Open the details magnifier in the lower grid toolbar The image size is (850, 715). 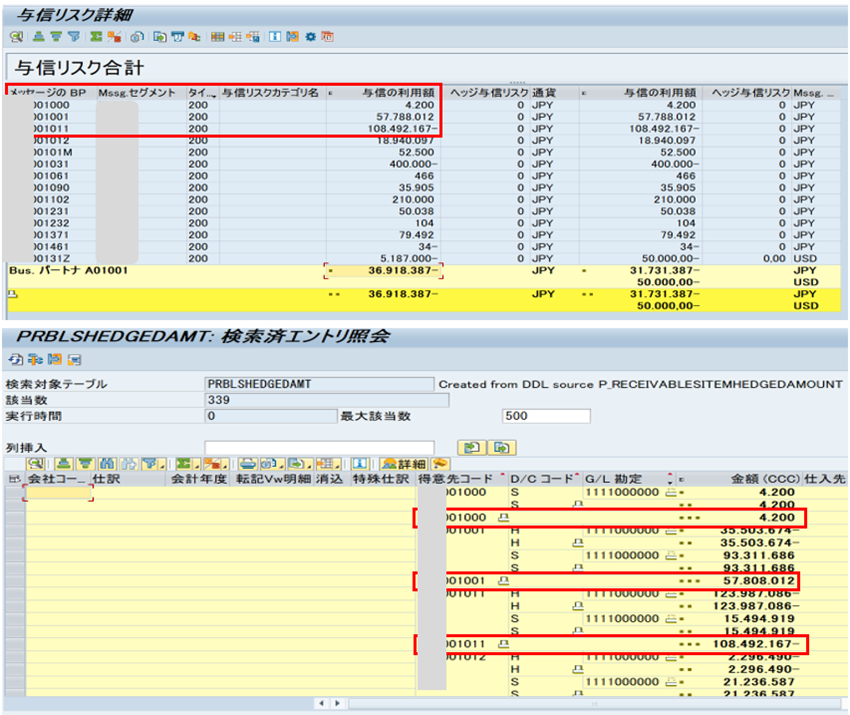pyautogui.click(x=35, y=464)
